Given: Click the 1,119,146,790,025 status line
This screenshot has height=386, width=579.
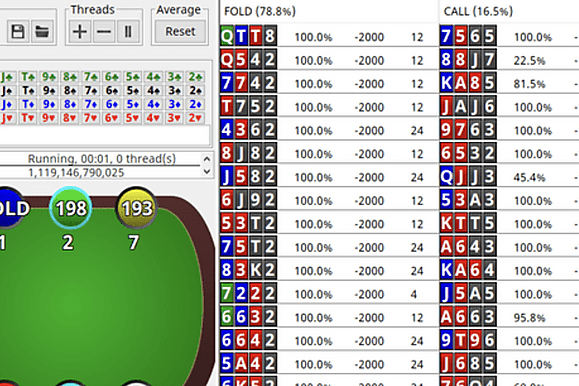Looking at the screenshot, I should pos(76,173).
